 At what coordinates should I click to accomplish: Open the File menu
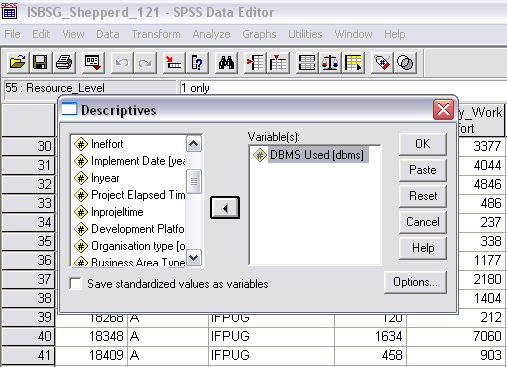(12, 34)
